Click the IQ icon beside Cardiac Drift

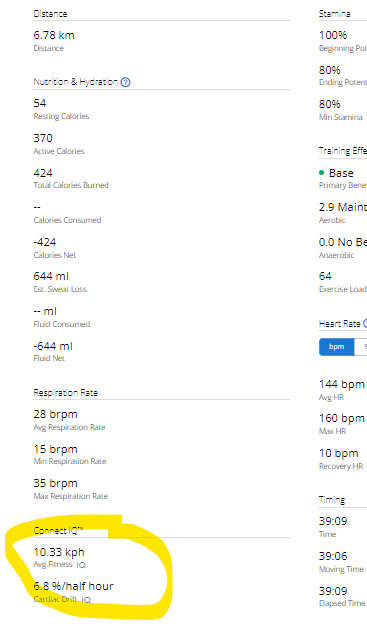(x=86, y=600)
